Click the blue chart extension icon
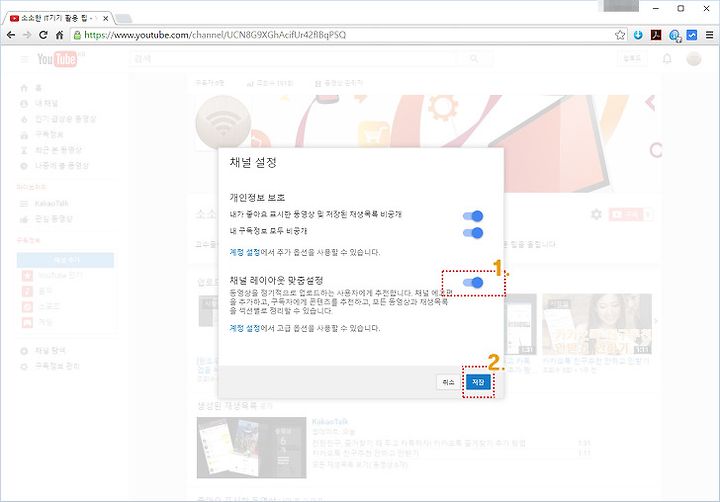 click(692, 35)
